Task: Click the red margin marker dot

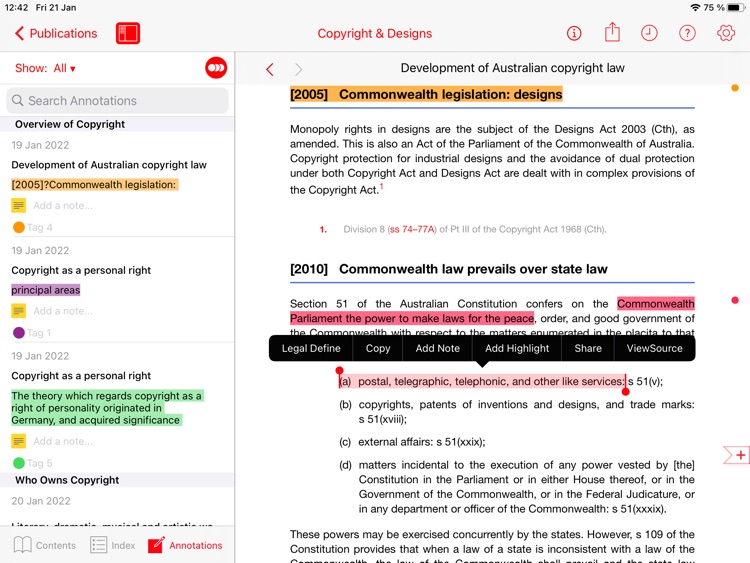Action: point(735,300)
